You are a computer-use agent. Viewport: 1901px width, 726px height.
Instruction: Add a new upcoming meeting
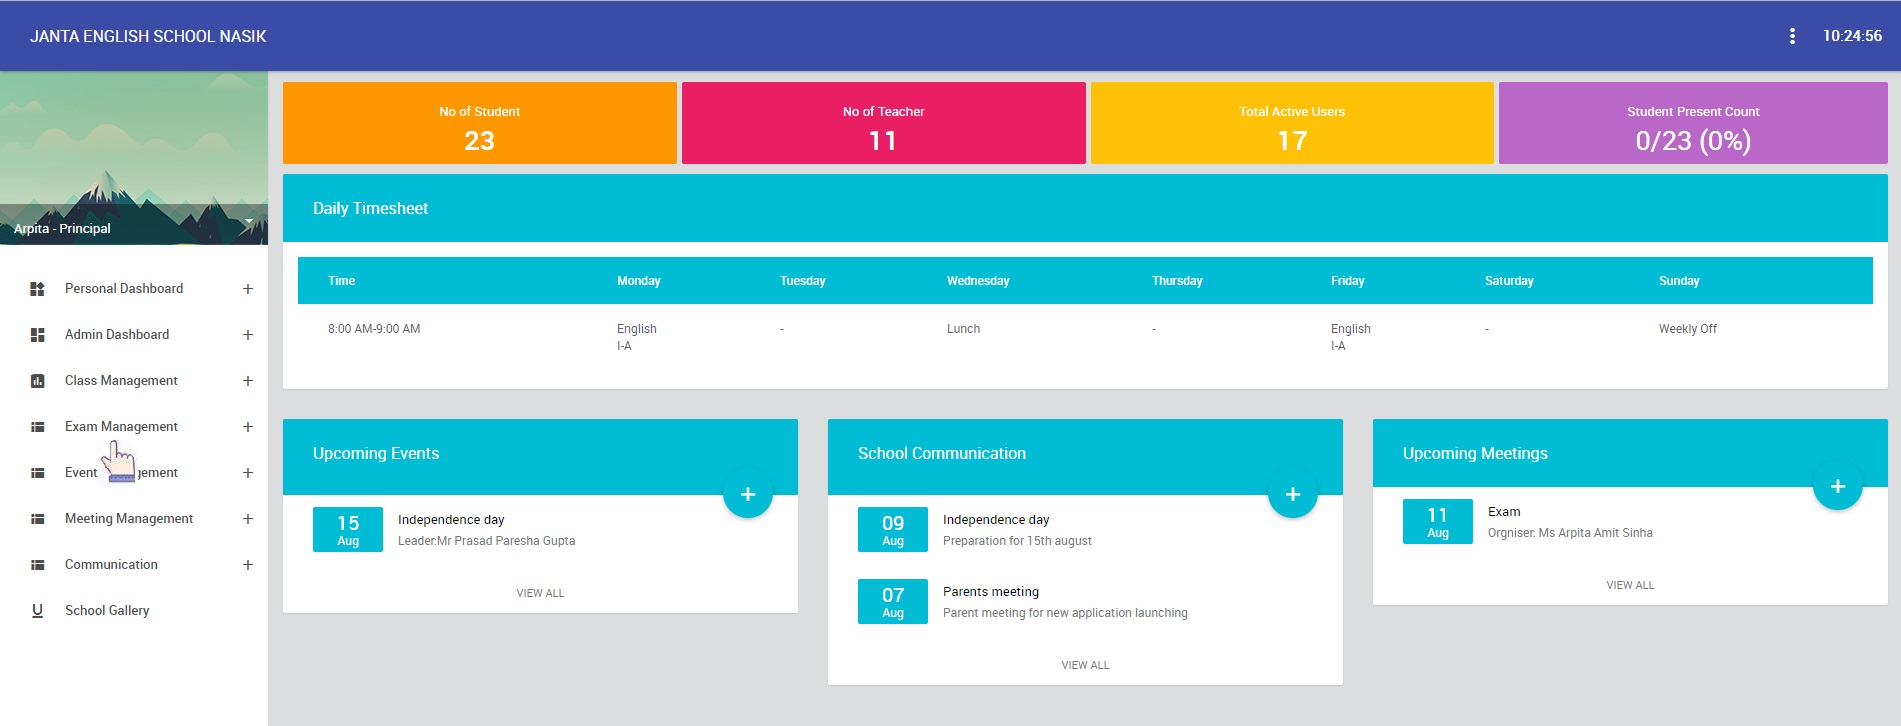[1837, 486]
